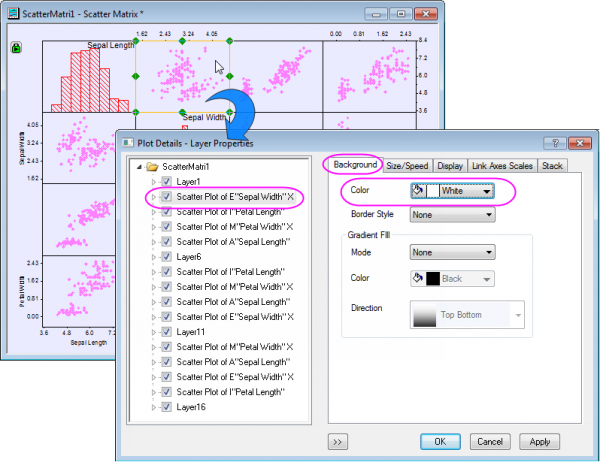Collapse the ScatterMatri1 tree node
This screenshot has height=462, width=600.
tap(139, 167)
